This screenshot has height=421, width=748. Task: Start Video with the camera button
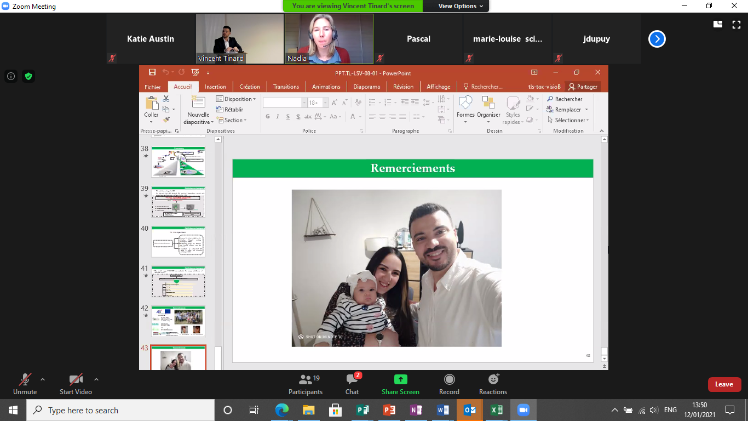coord(75,383)
